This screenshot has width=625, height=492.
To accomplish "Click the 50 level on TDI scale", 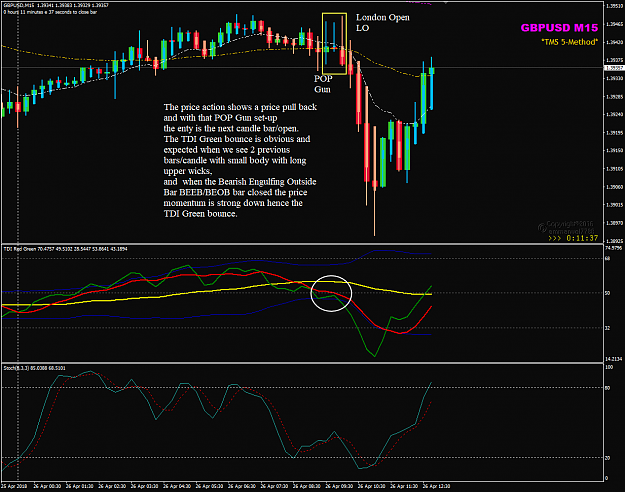I will coord(608,293).
